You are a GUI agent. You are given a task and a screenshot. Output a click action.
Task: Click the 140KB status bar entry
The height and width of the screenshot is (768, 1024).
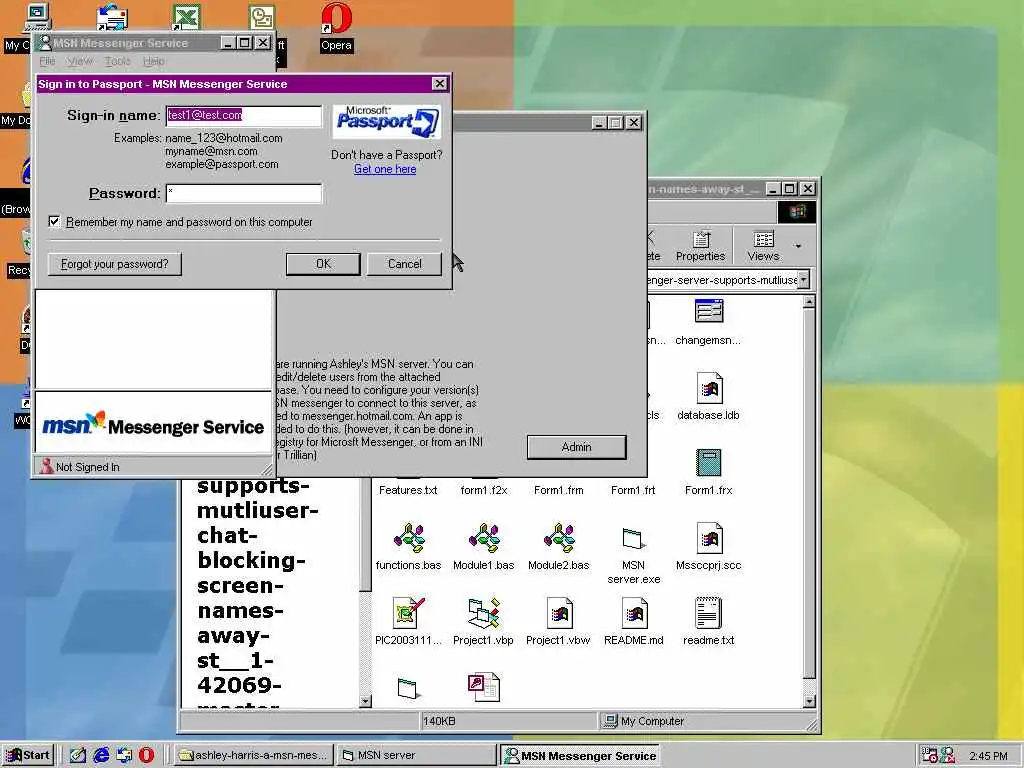coord(508,721)
